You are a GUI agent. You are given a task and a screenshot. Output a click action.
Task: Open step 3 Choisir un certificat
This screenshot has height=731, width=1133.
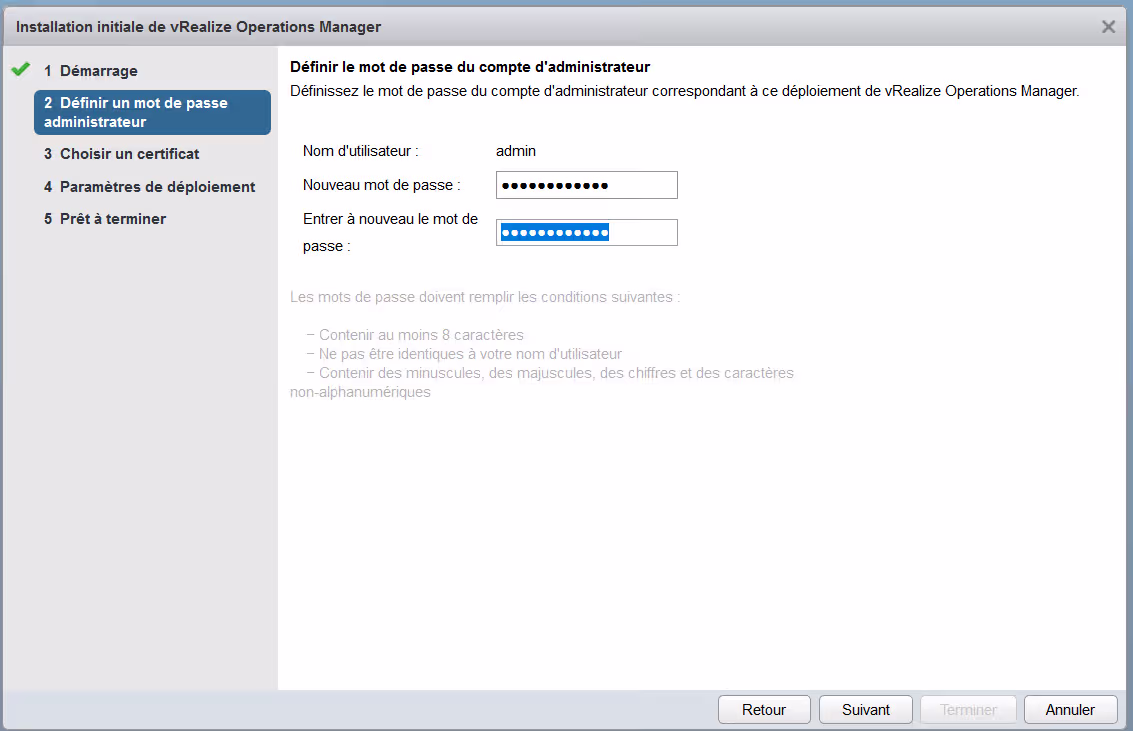tap(129, 154)
